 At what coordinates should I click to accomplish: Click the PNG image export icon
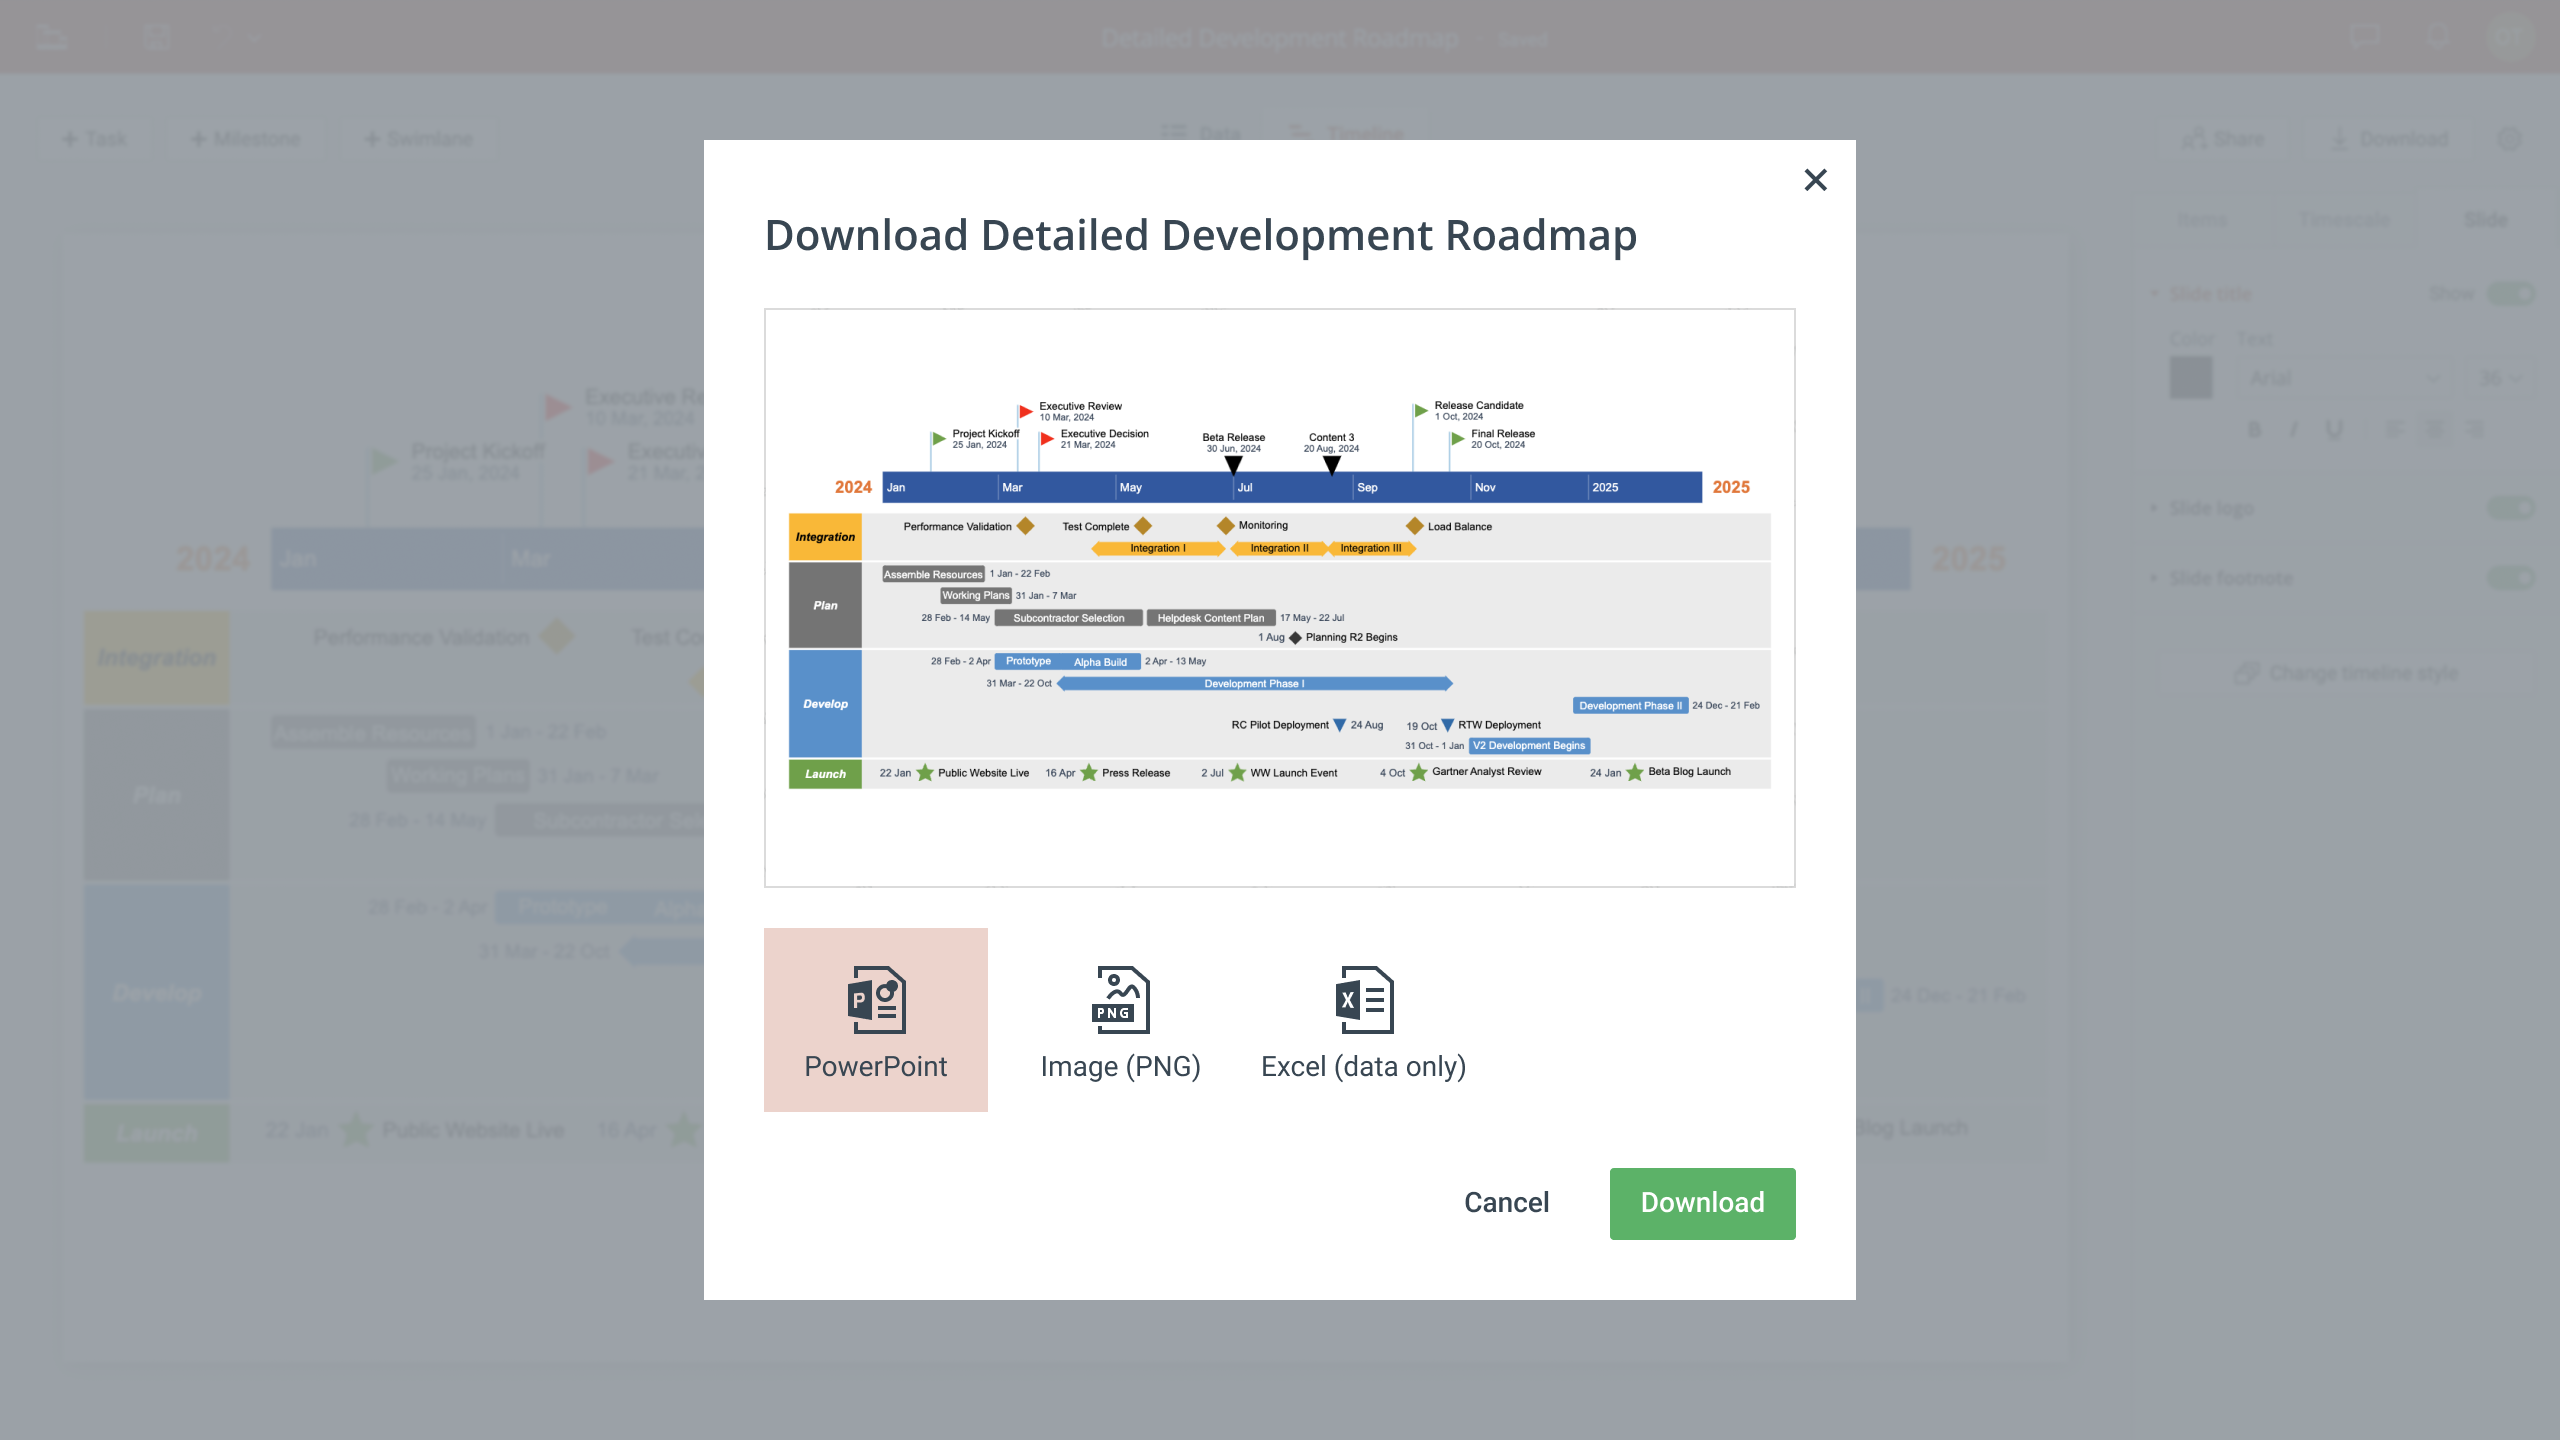point(1120,997)
